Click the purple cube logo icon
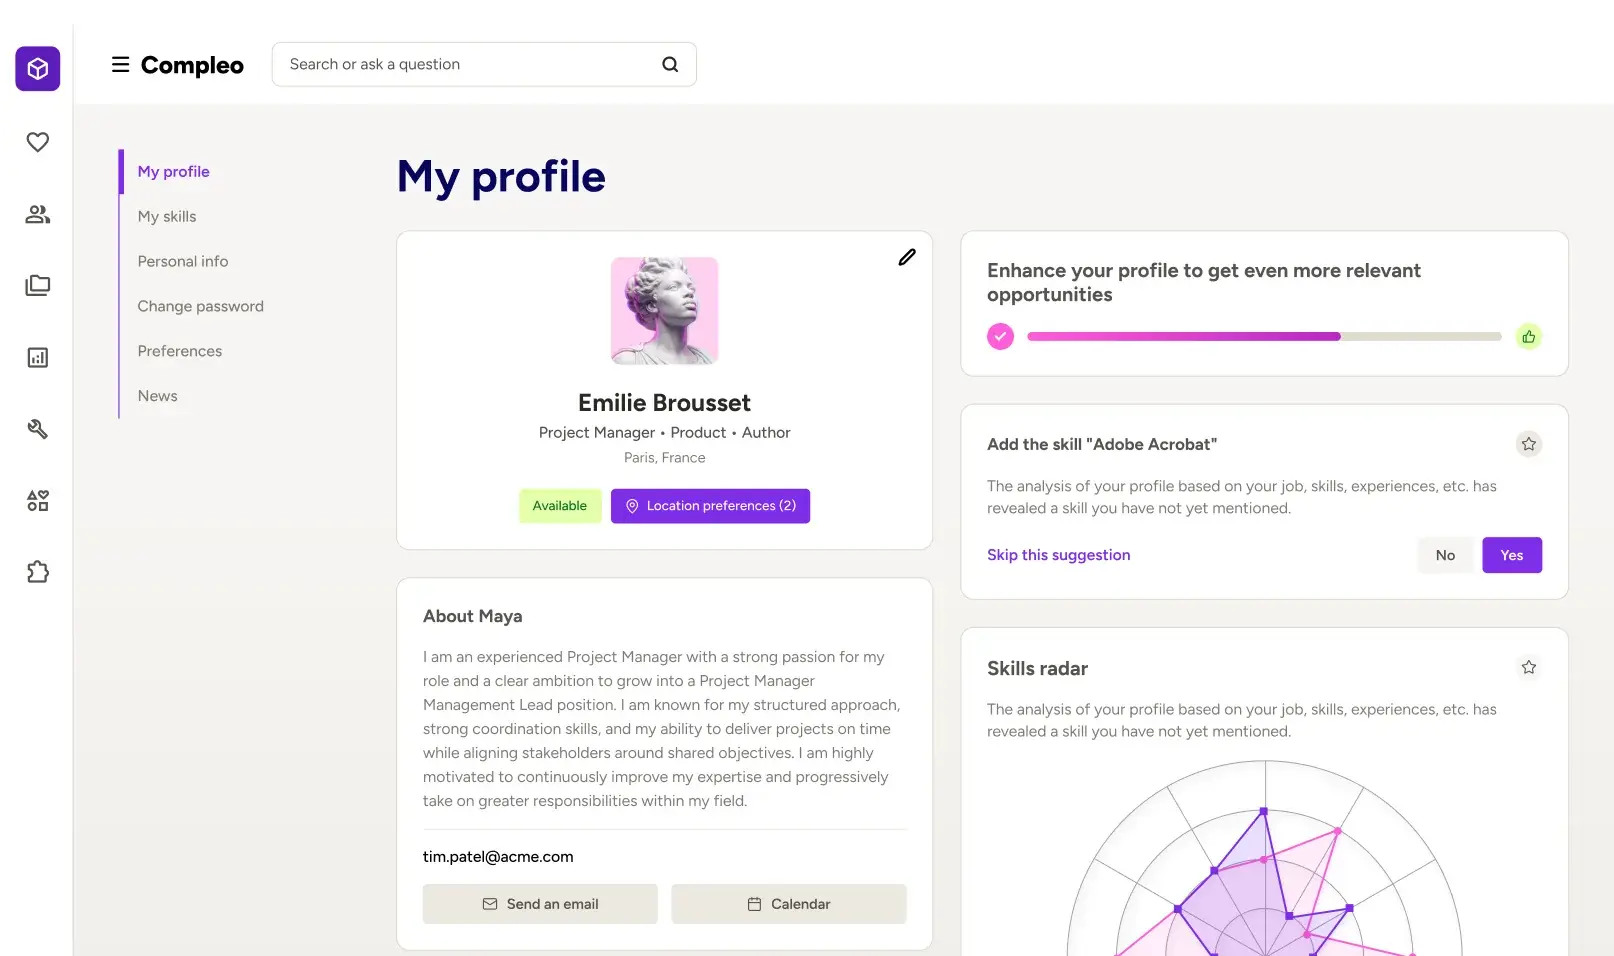 (x=38, y=69)
